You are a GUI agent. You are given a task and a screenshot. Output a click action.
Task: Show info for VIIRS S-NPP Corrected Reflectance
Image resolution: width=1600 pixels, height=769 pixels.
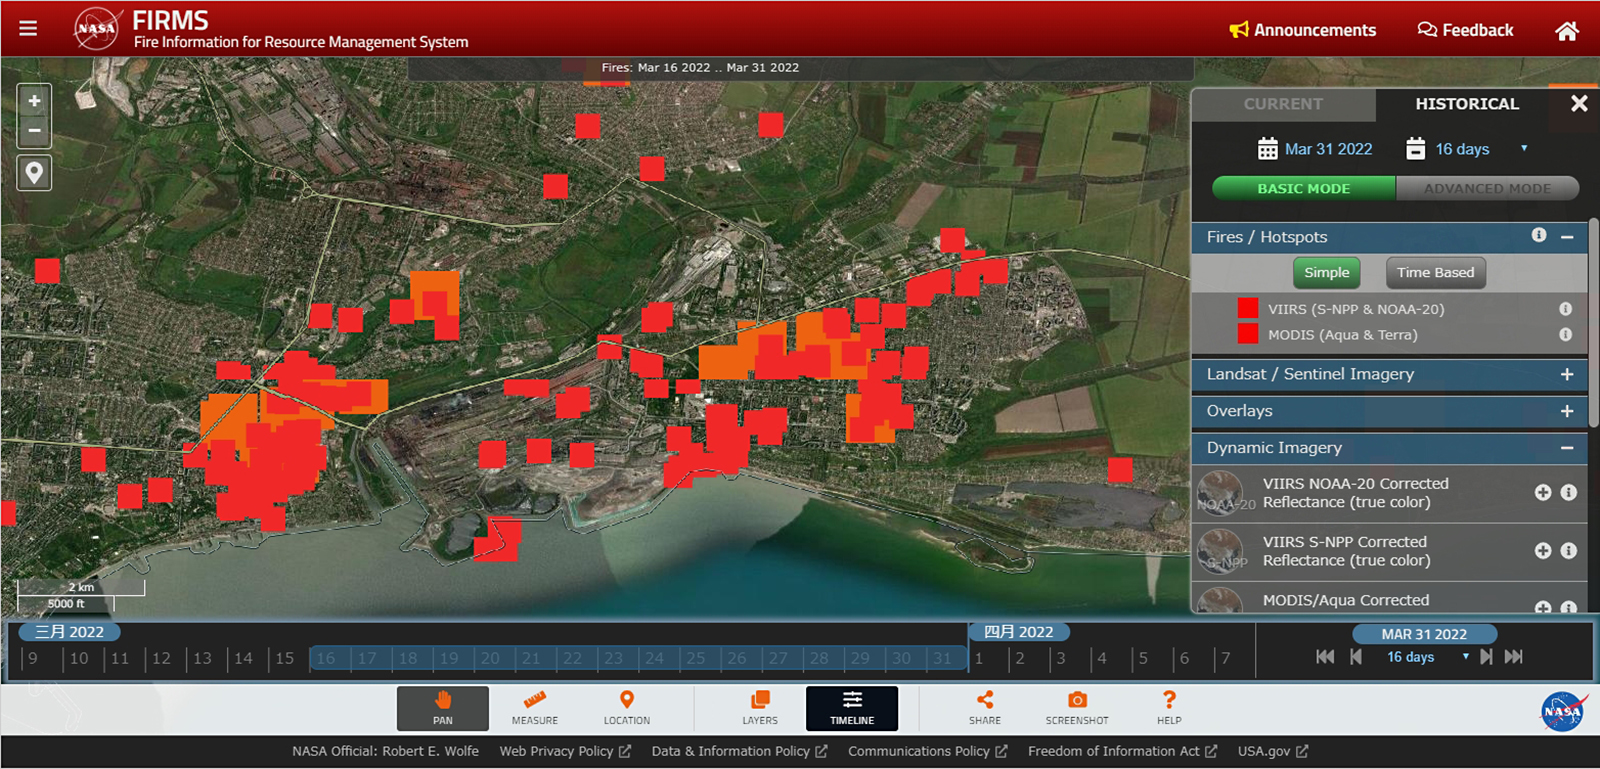1568,551
